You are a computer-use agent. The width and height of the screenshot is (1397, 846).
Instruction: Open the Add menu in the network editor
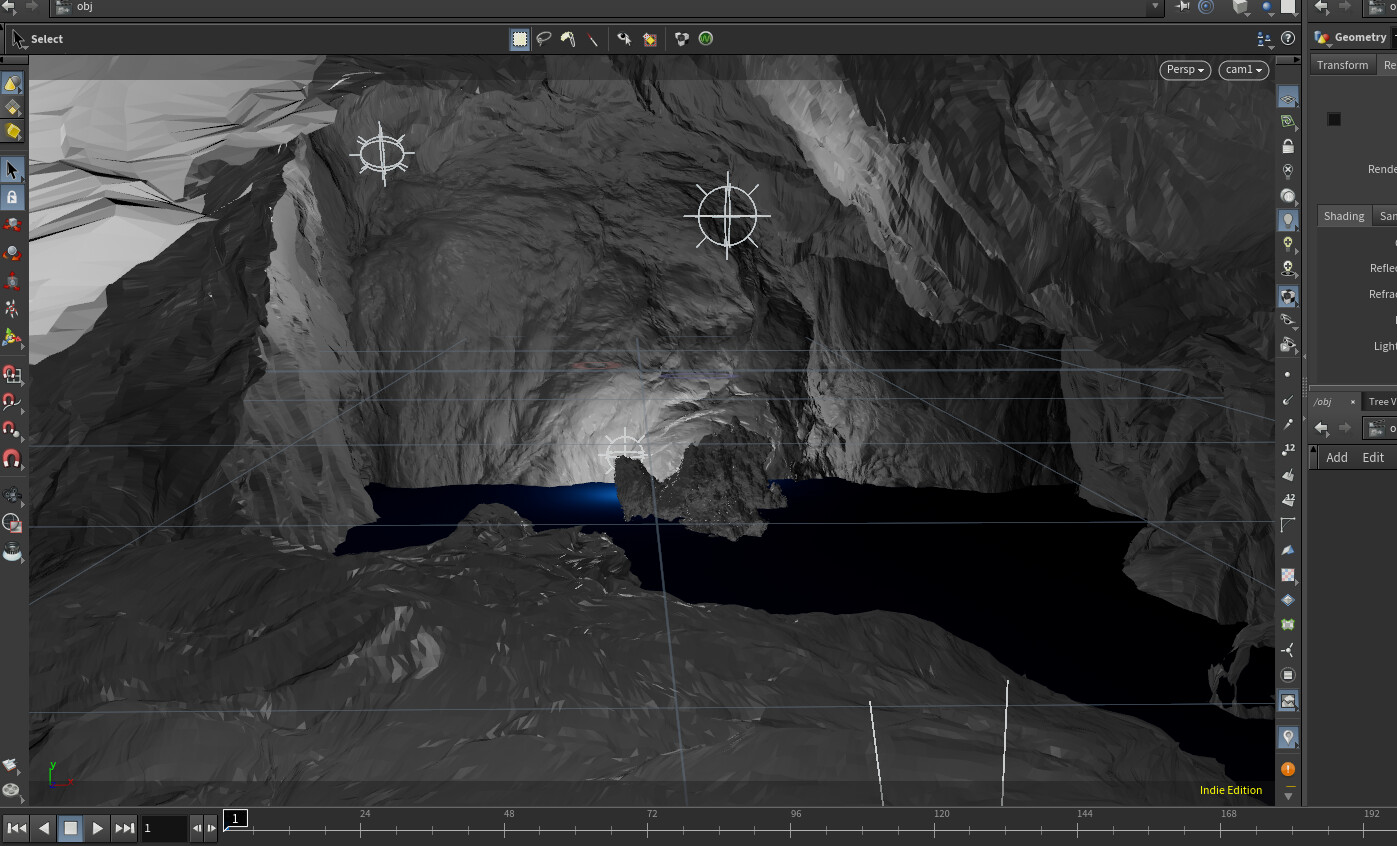(x=1337, y=457)
